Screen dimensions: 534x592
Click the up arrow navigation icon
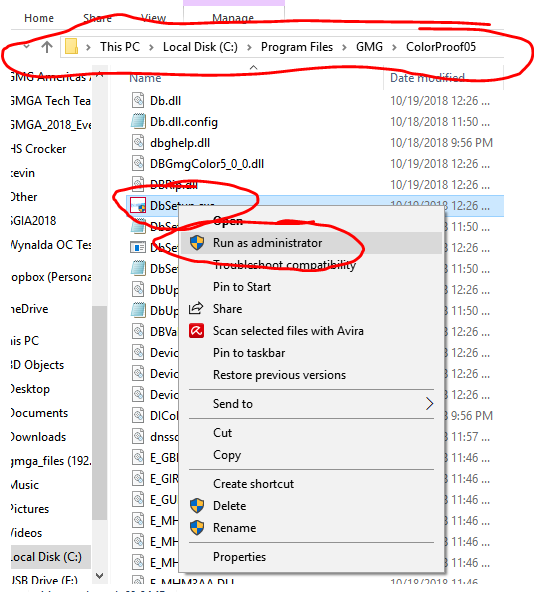(47, 47)
